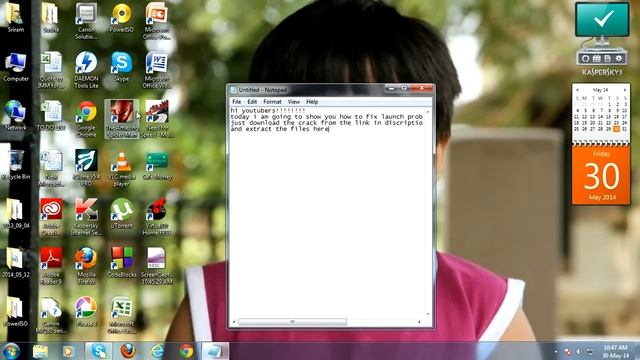Image resolution: width=640 pixels, height=360 pixels.
Task: Select the 2014_05_12 folder
Action: tap(16, 262)
